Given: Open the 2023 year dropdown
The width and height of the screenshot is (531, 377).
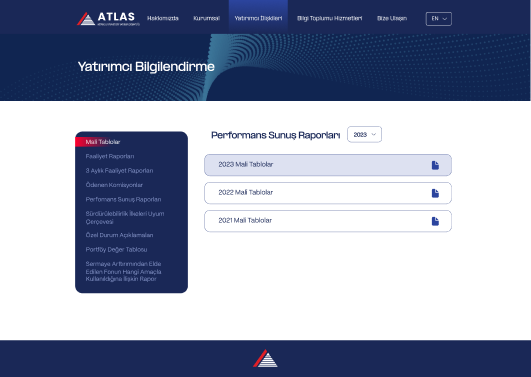Looking at the screenshot, I should coord(364,134).
